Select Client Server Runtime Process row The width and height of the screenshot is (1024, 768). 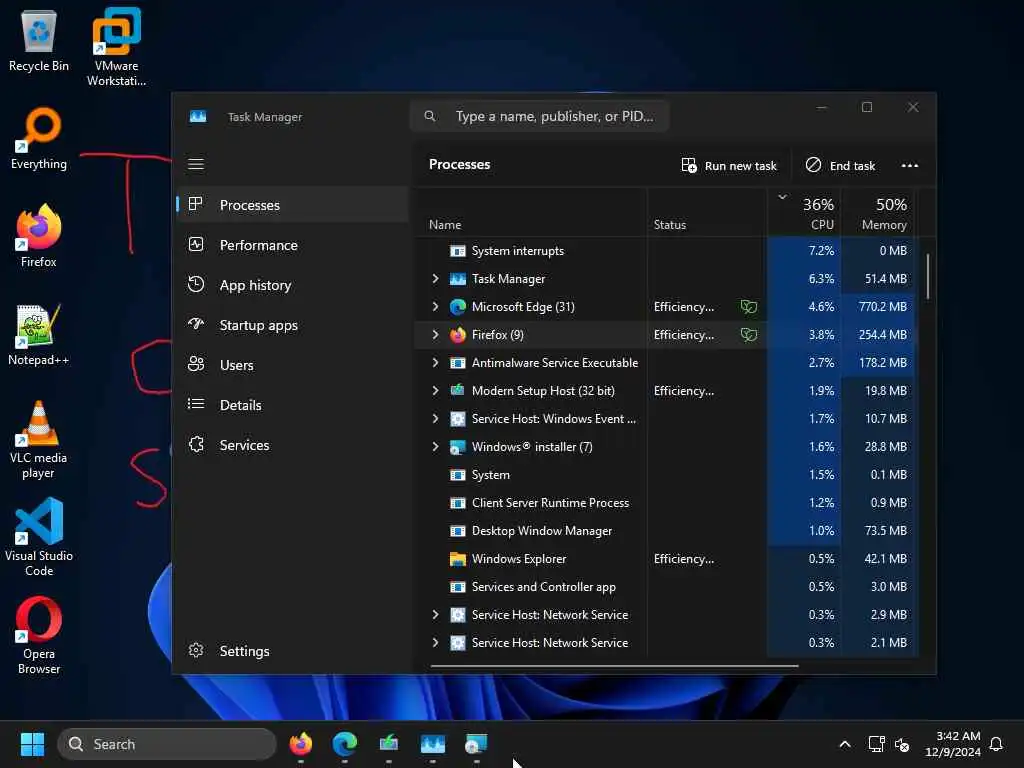pyautogui.click(x=665, y=503)
